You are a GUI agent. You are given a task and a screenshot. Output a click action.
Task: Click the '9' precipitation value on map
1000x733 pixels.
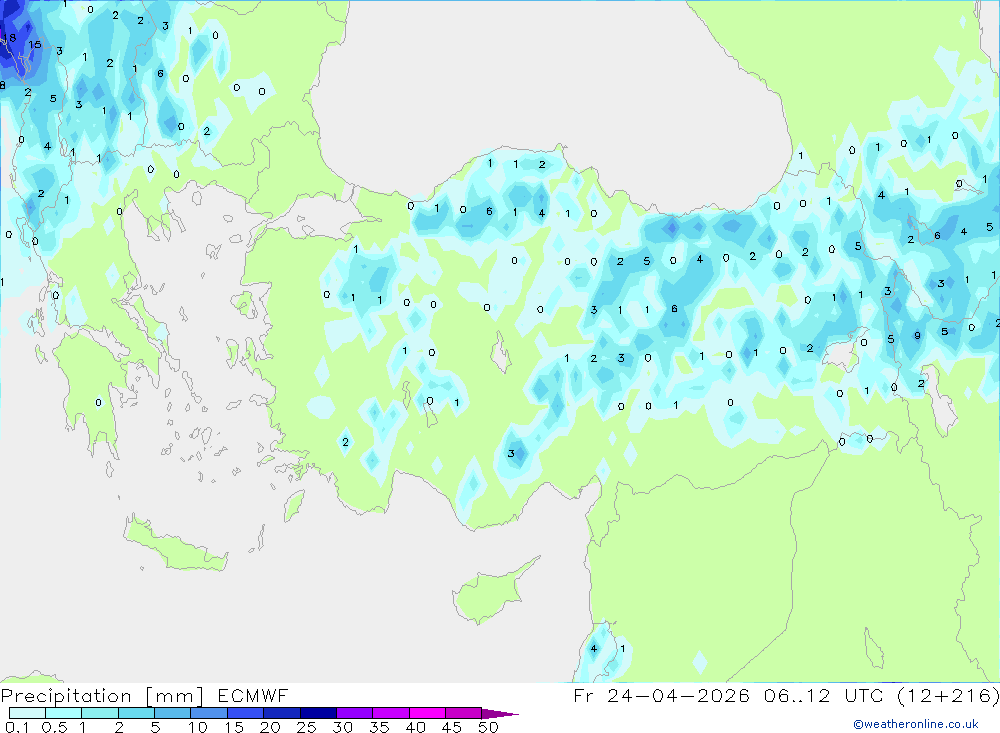(x=917, y=336)
